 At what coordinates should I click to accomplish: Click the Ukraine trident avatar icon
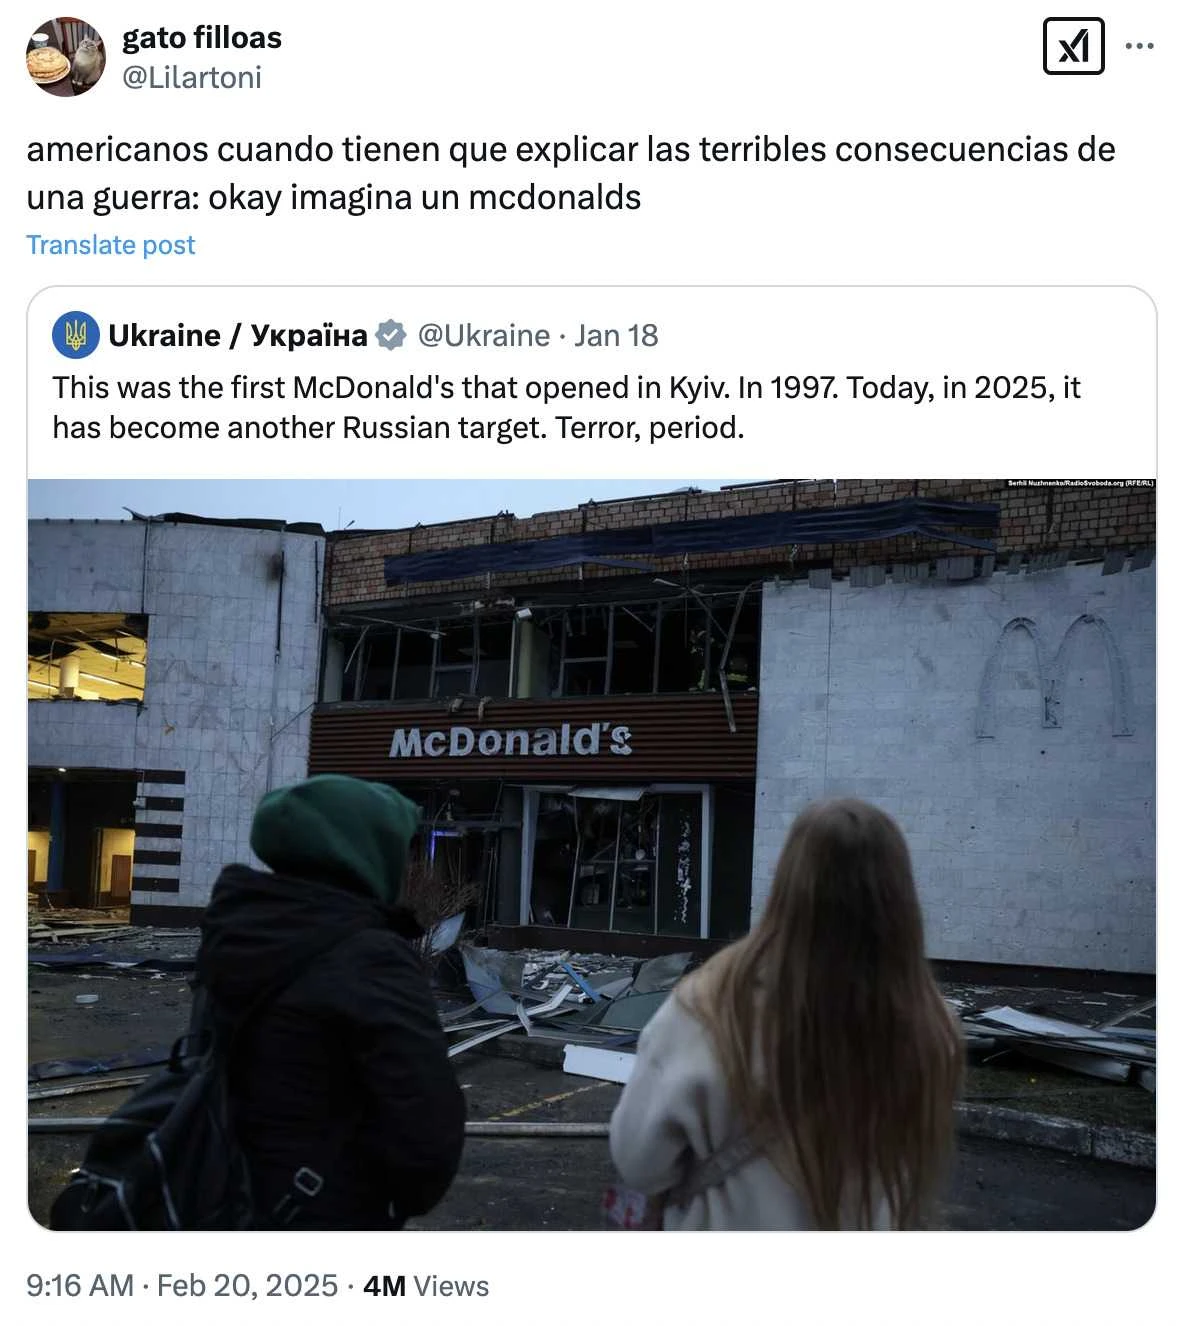76,335
